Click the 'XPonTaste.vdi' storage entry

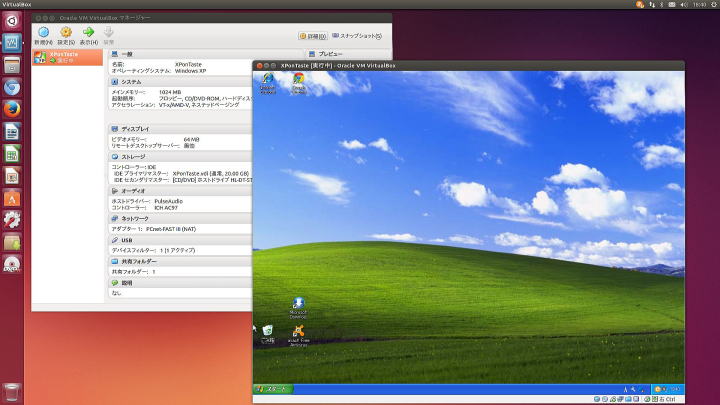[x=211, y=174]
